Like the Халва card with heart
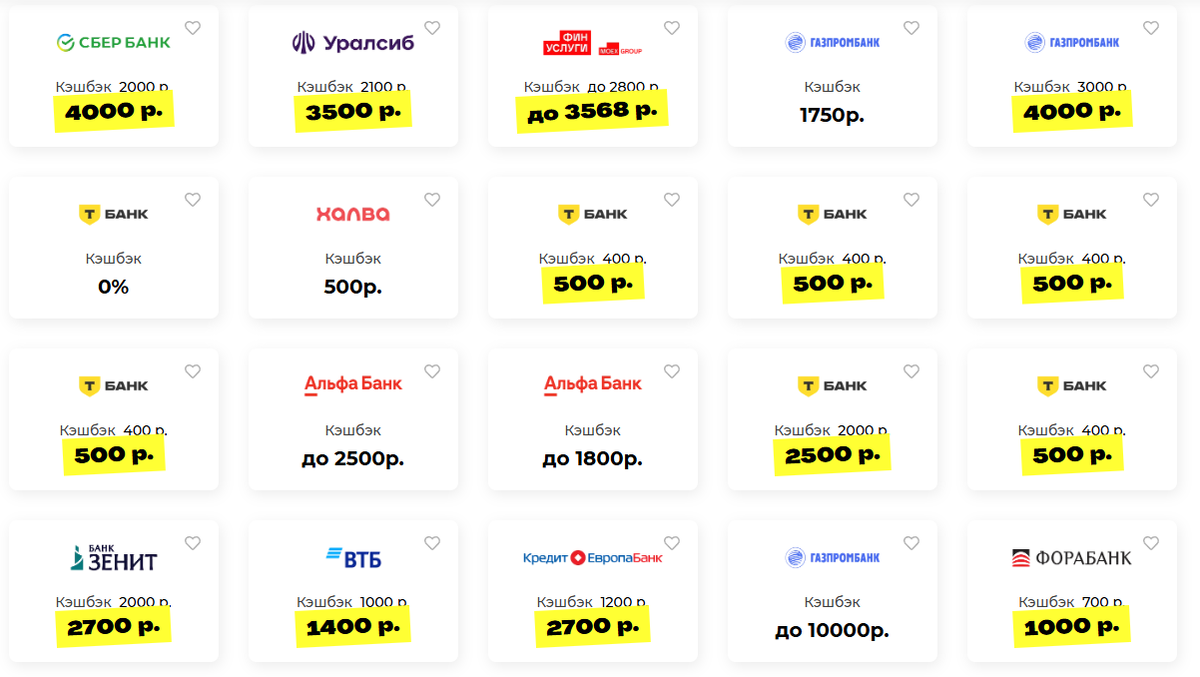1200x677 pixels. [432, 200]
